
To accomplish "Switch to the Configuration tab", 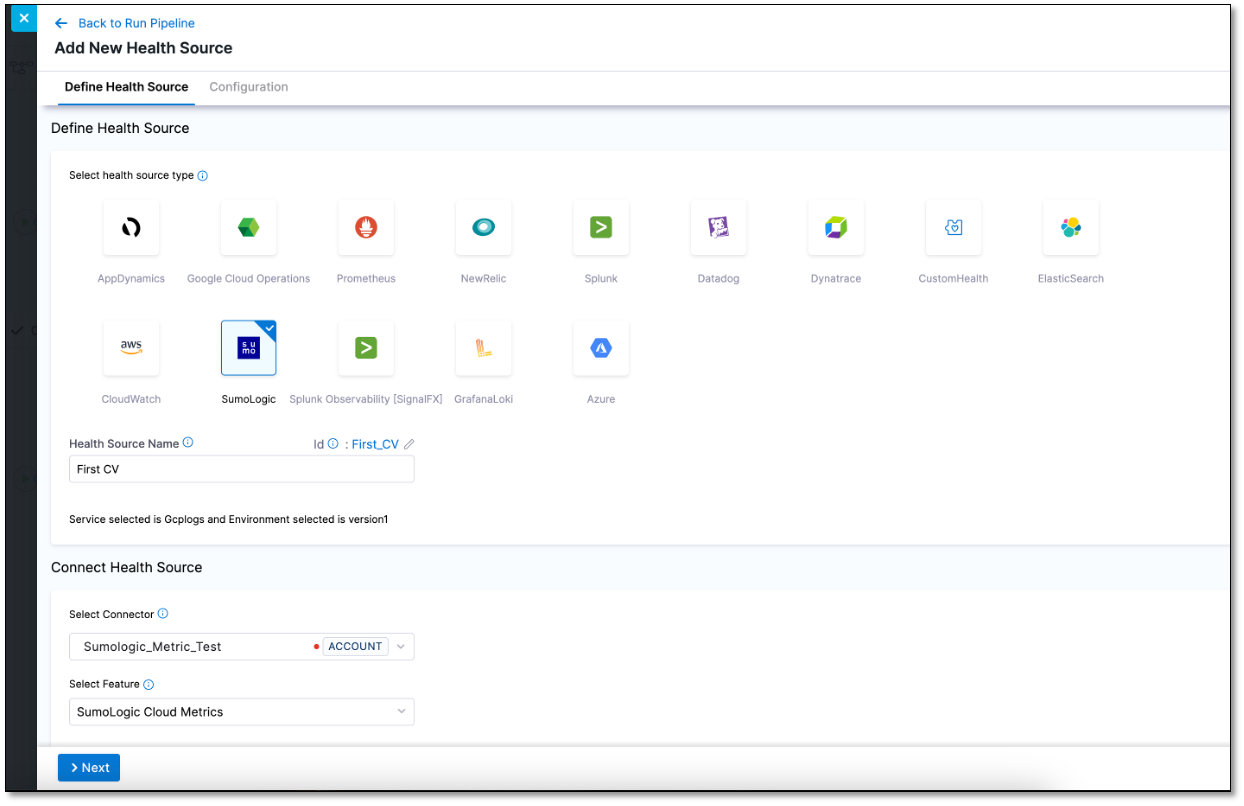I will [248, 87].
